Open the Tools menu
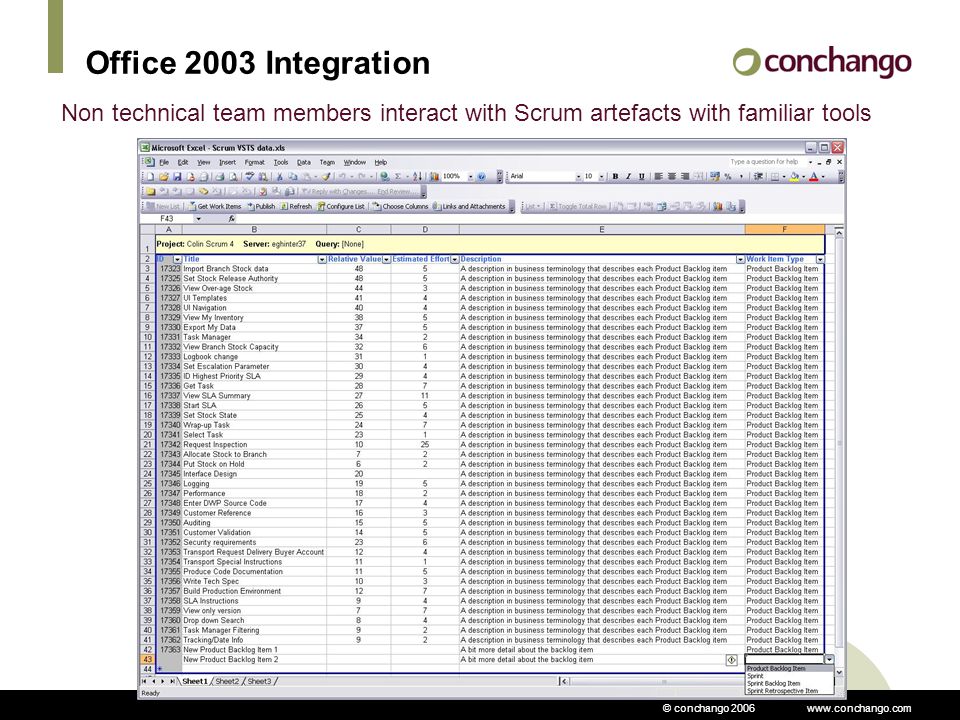This screenshot has width=960, height=720. 281,162
